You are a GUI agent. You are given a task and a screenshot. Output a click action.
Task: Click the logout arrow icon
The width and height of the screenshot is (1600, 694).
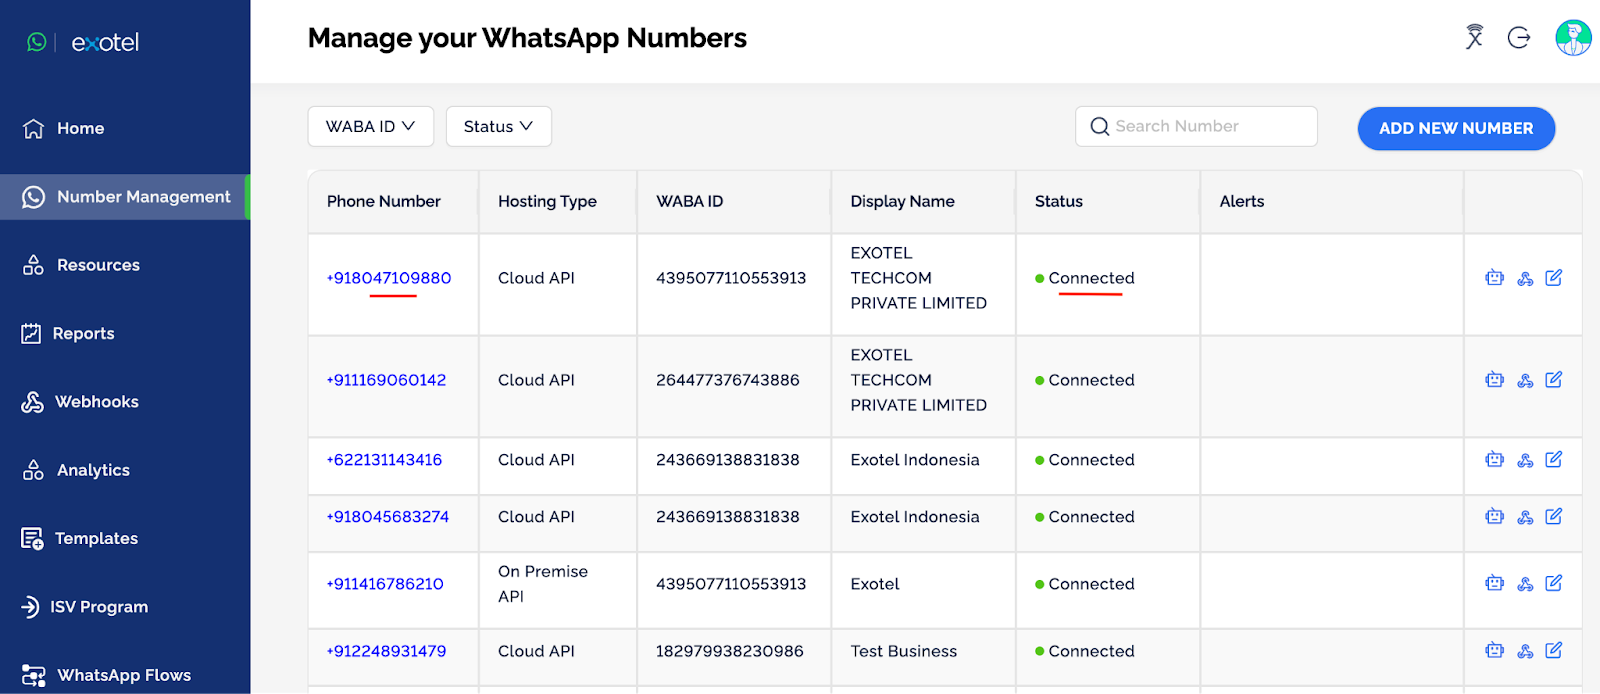click(x=1519, y=38)
